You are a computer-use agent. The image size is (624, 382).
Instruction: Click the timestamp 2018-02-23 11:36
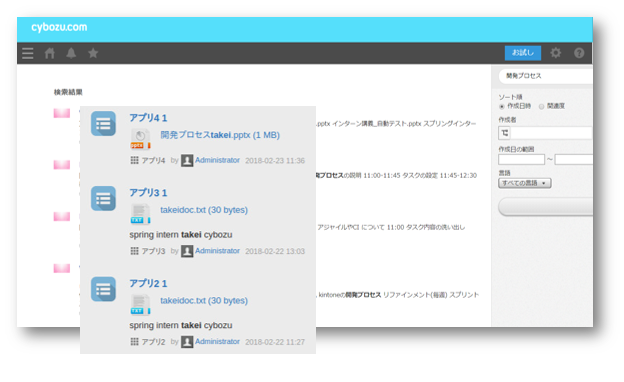[x=275, y=160]
